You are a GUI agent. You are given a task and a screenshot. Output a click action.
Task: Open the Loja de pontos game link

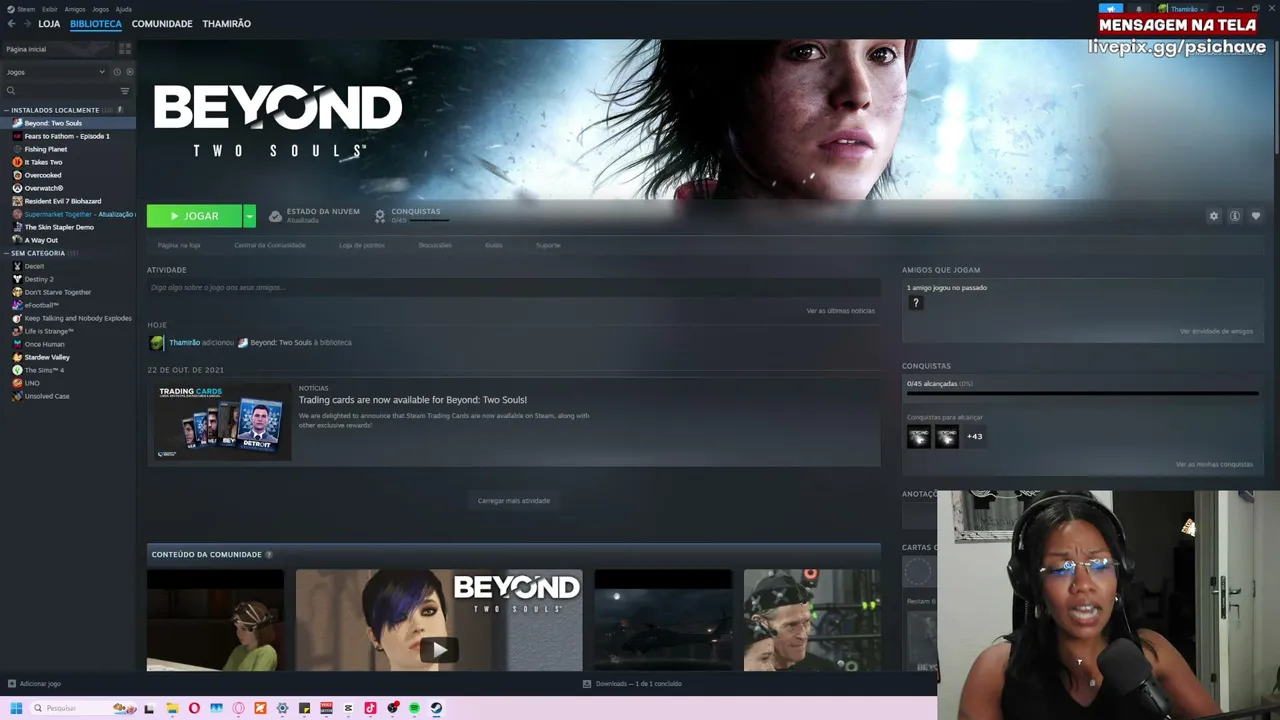[361, 245]
